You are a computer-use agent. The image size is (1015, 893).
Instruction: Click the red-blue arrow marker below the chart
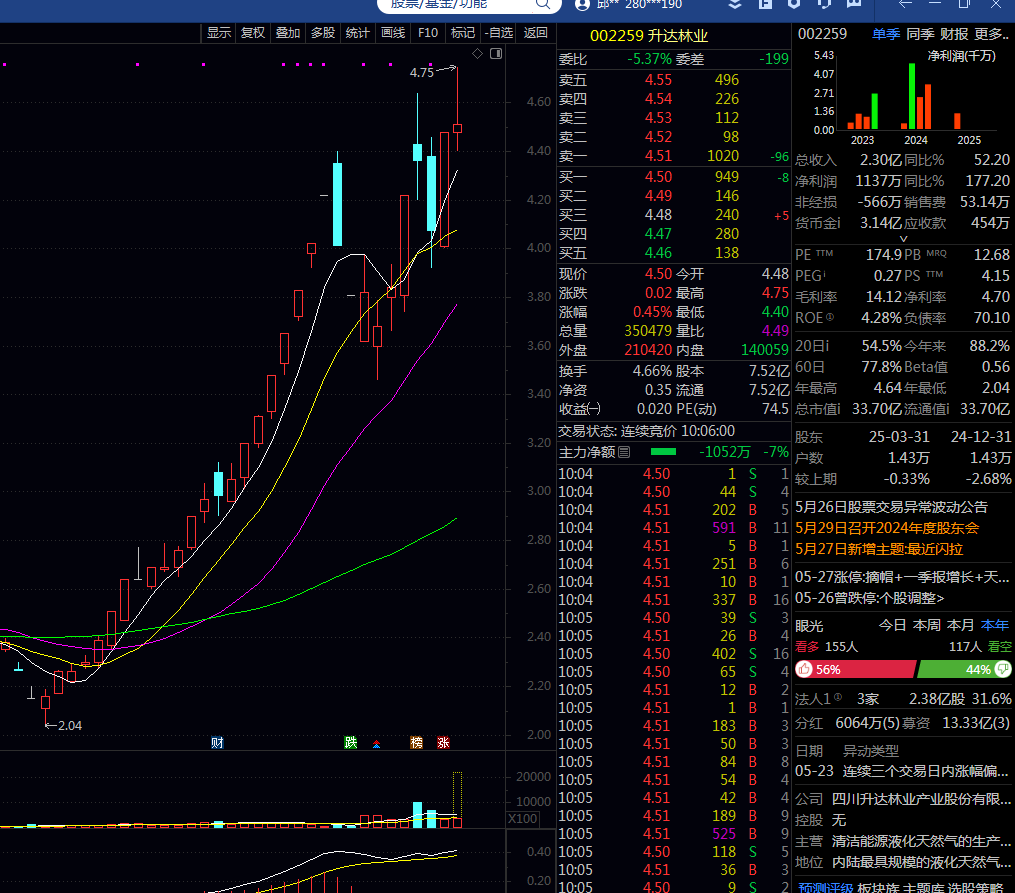coord(377,744)
